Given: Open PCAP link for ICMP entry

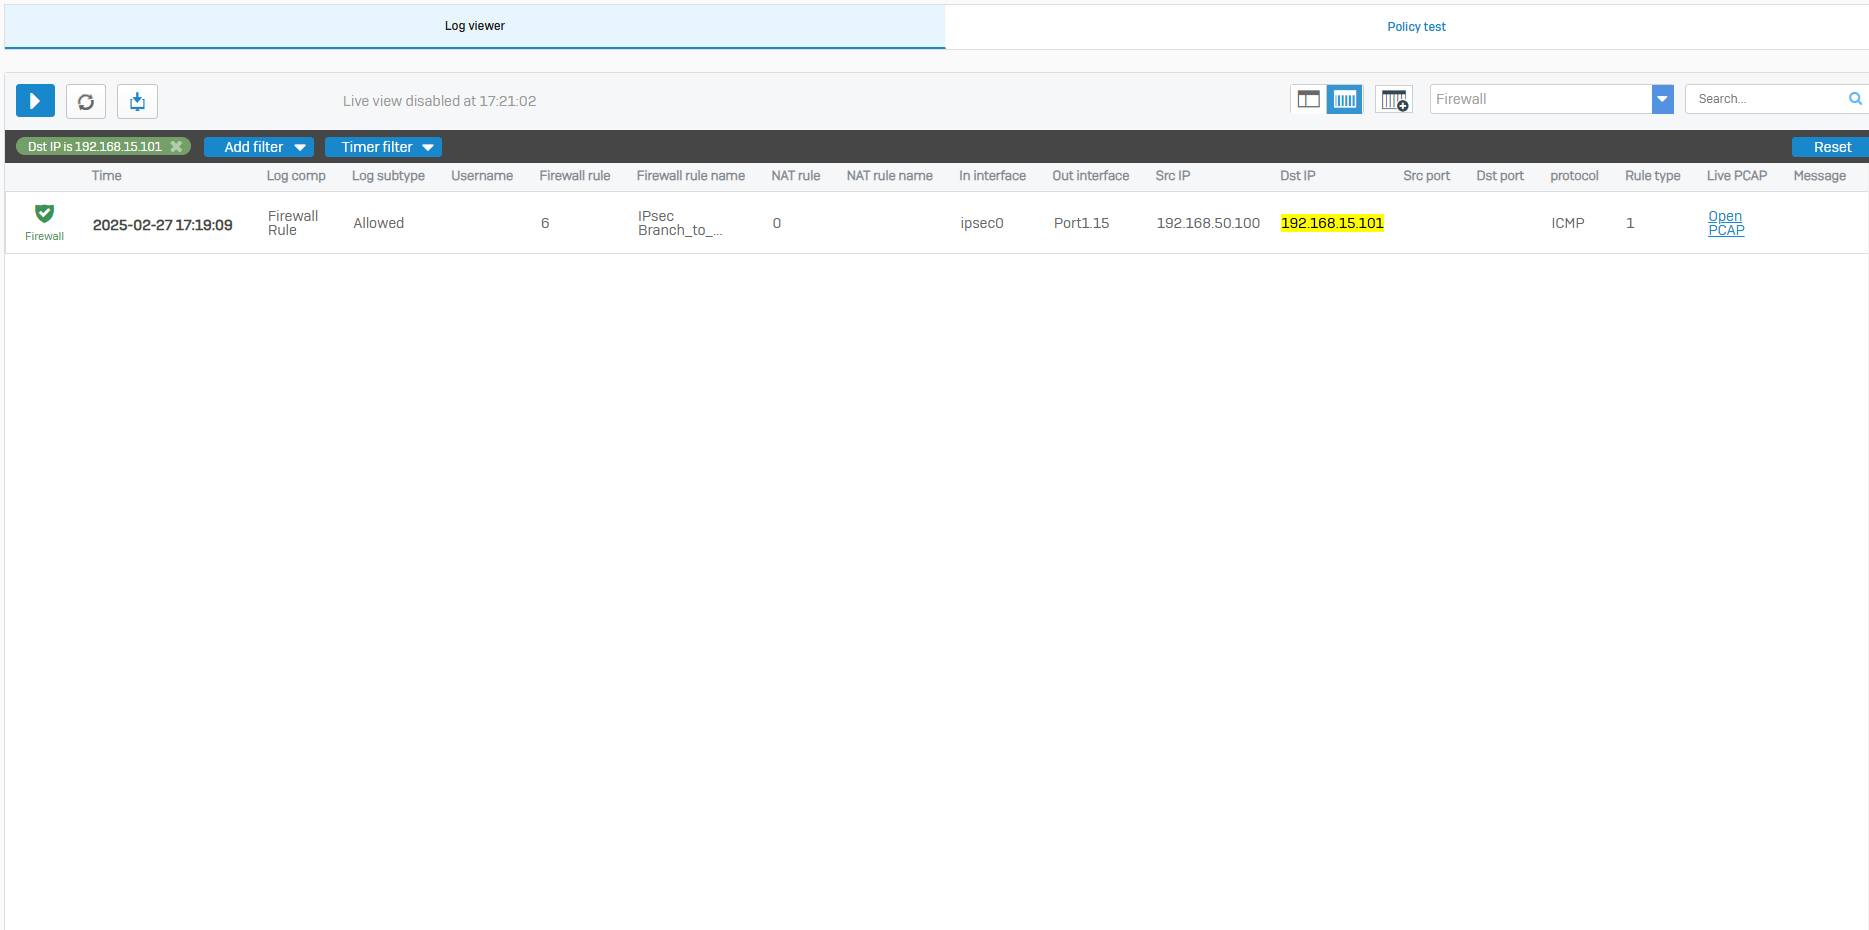Looking at the screenshot, I should coord(1726,223).
